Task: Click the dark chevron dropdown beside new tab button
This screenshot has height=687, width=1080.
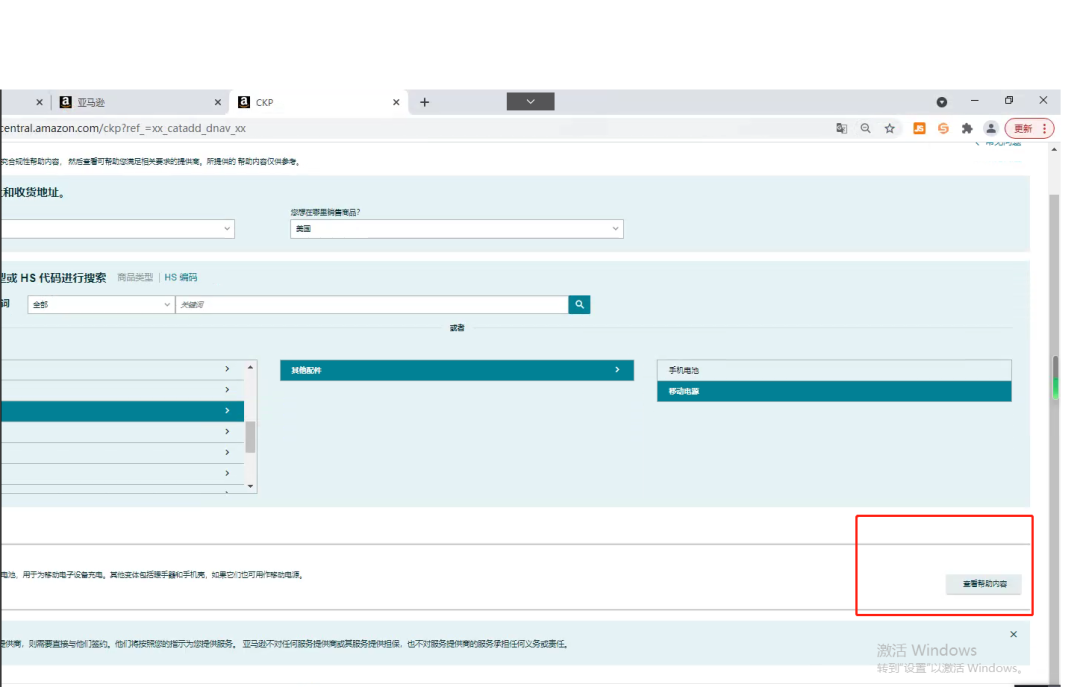Action: point(530,101)
